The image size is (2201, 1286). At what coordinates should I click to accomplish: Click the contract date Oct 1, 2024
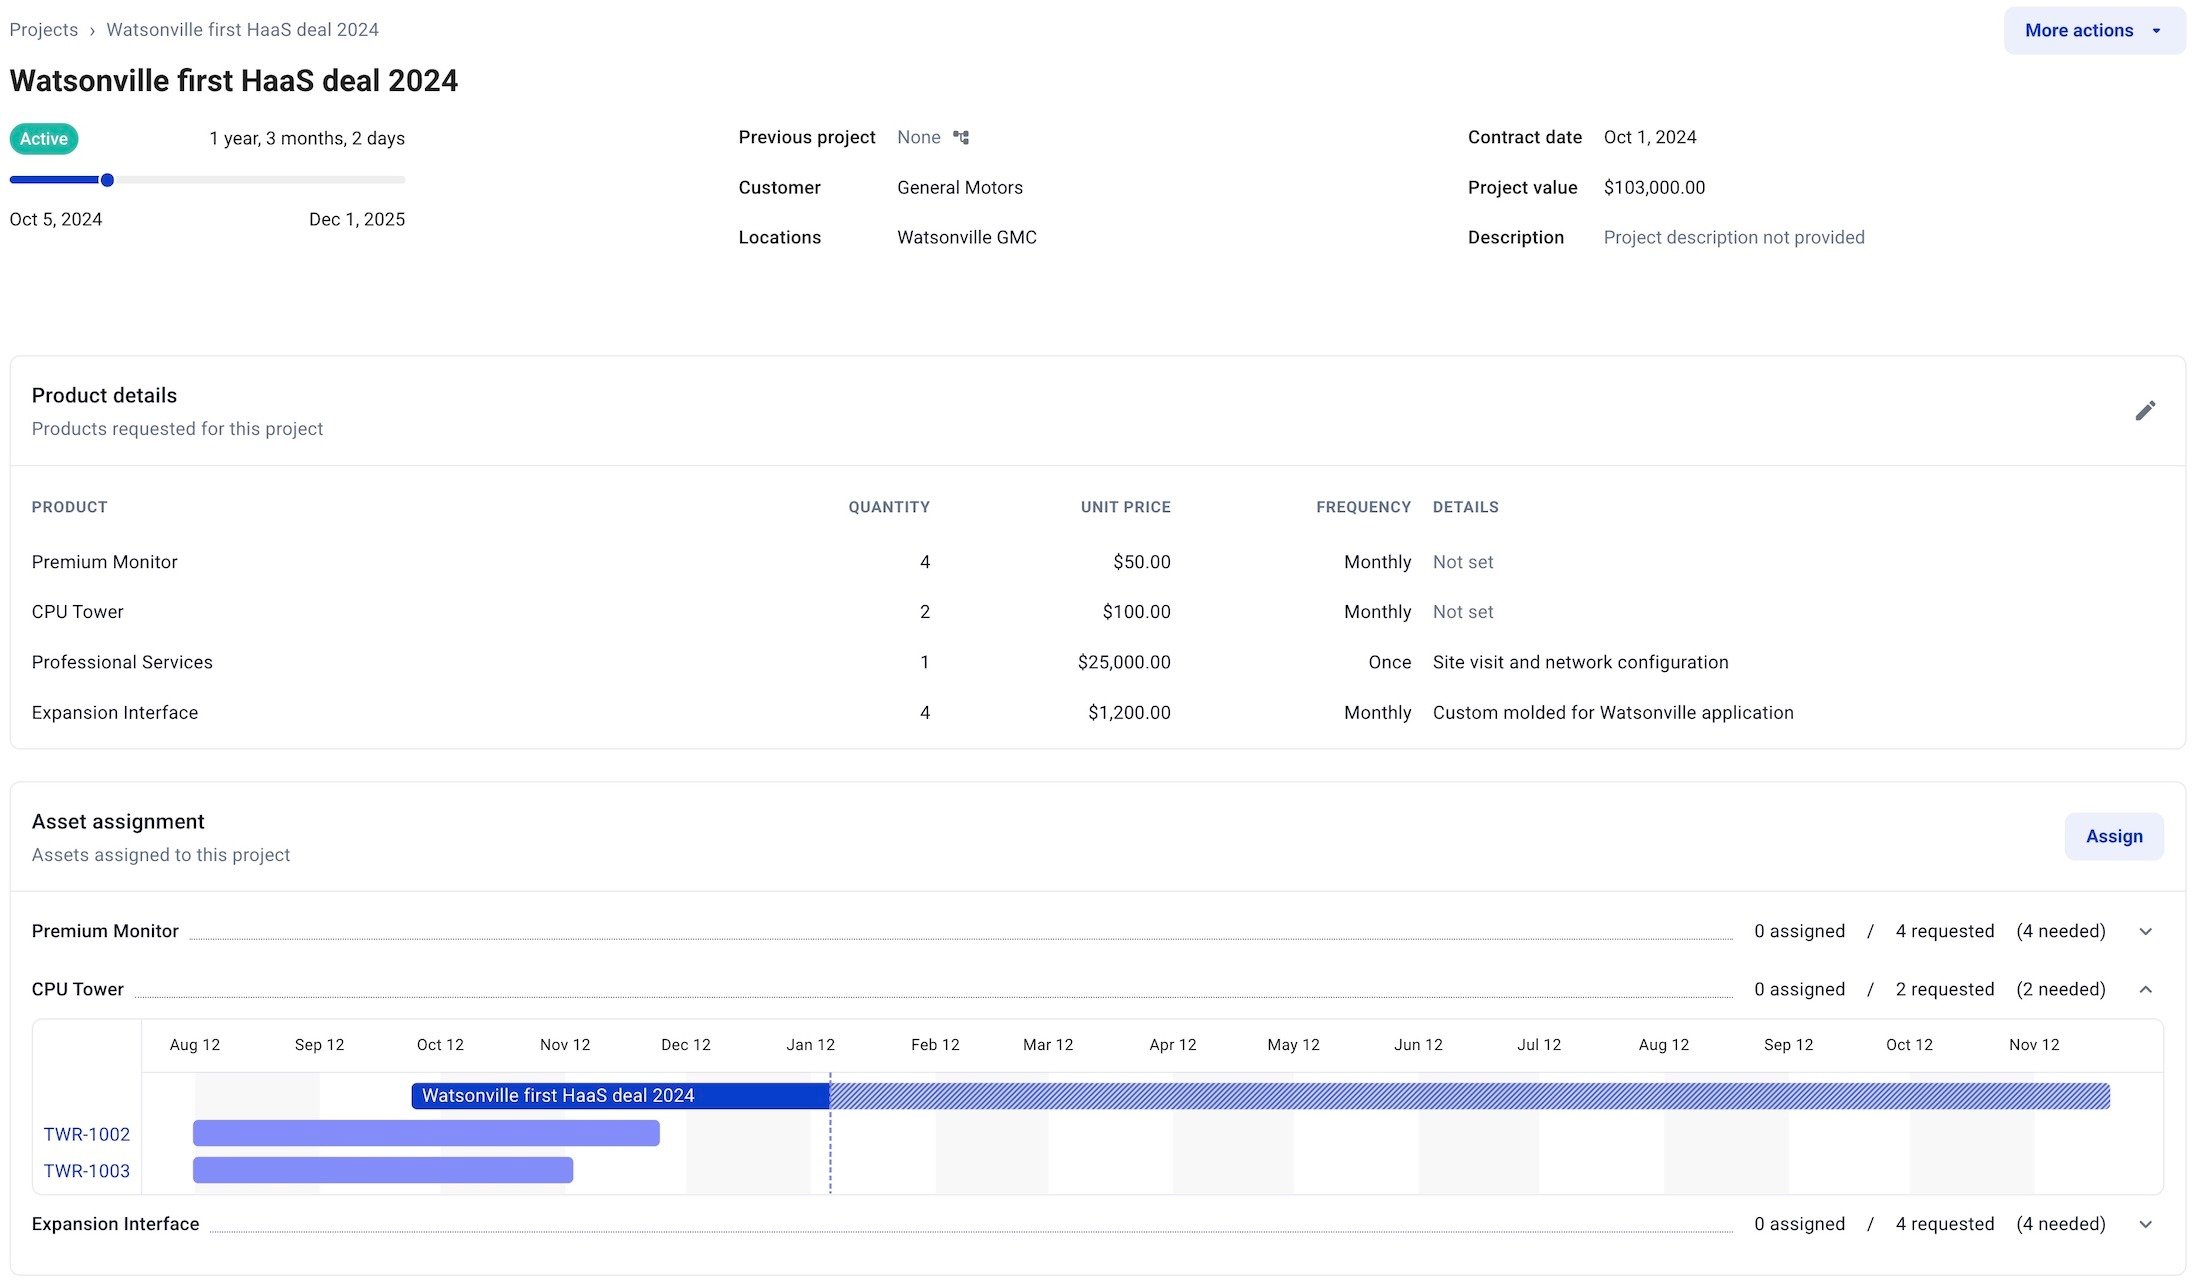click(x=1650, y=137)
